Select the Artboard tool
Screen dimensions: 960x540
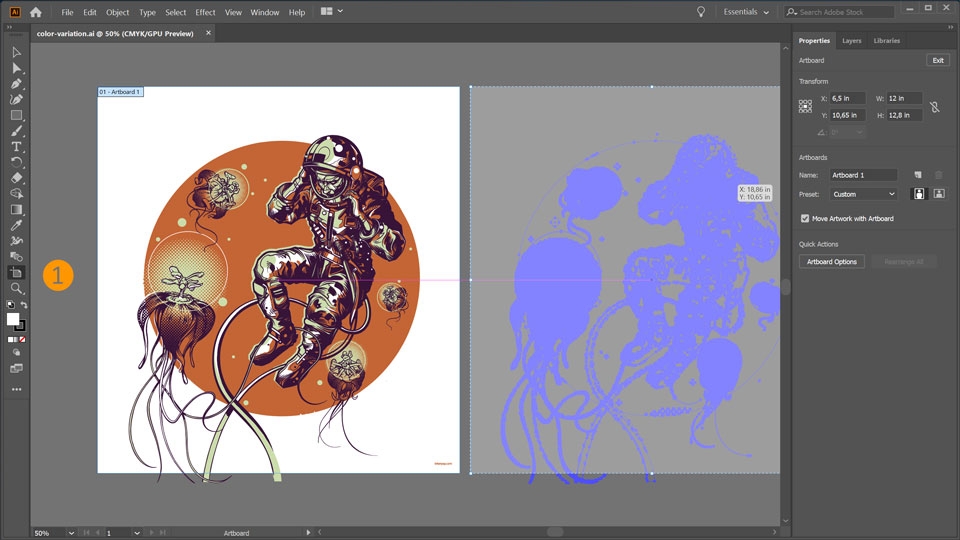[17, 272]
